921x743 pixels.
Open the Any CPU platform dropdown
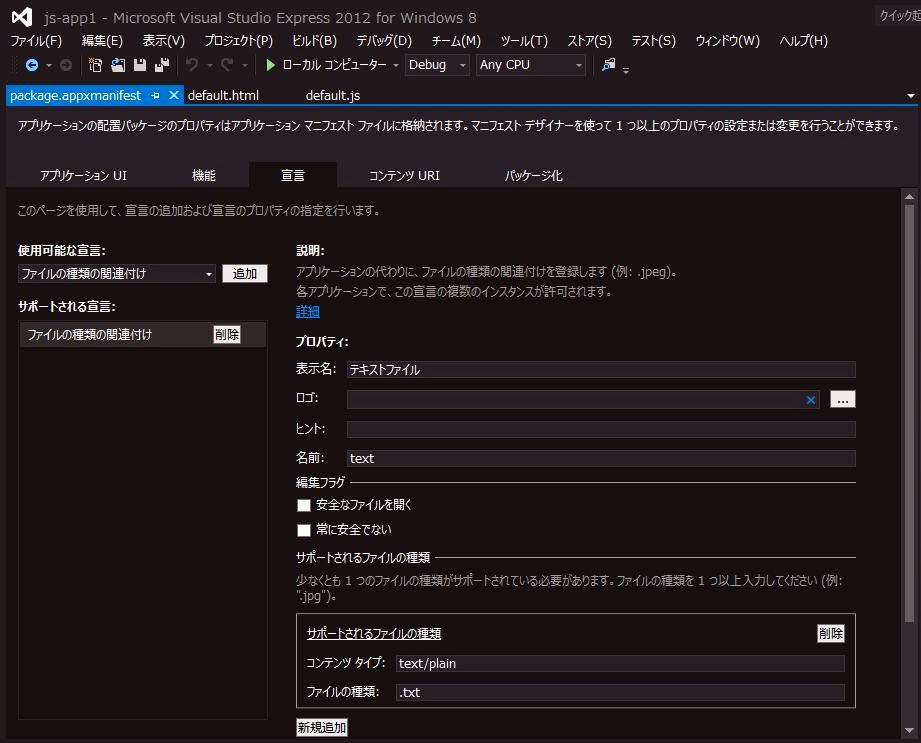tap(531, 65)
